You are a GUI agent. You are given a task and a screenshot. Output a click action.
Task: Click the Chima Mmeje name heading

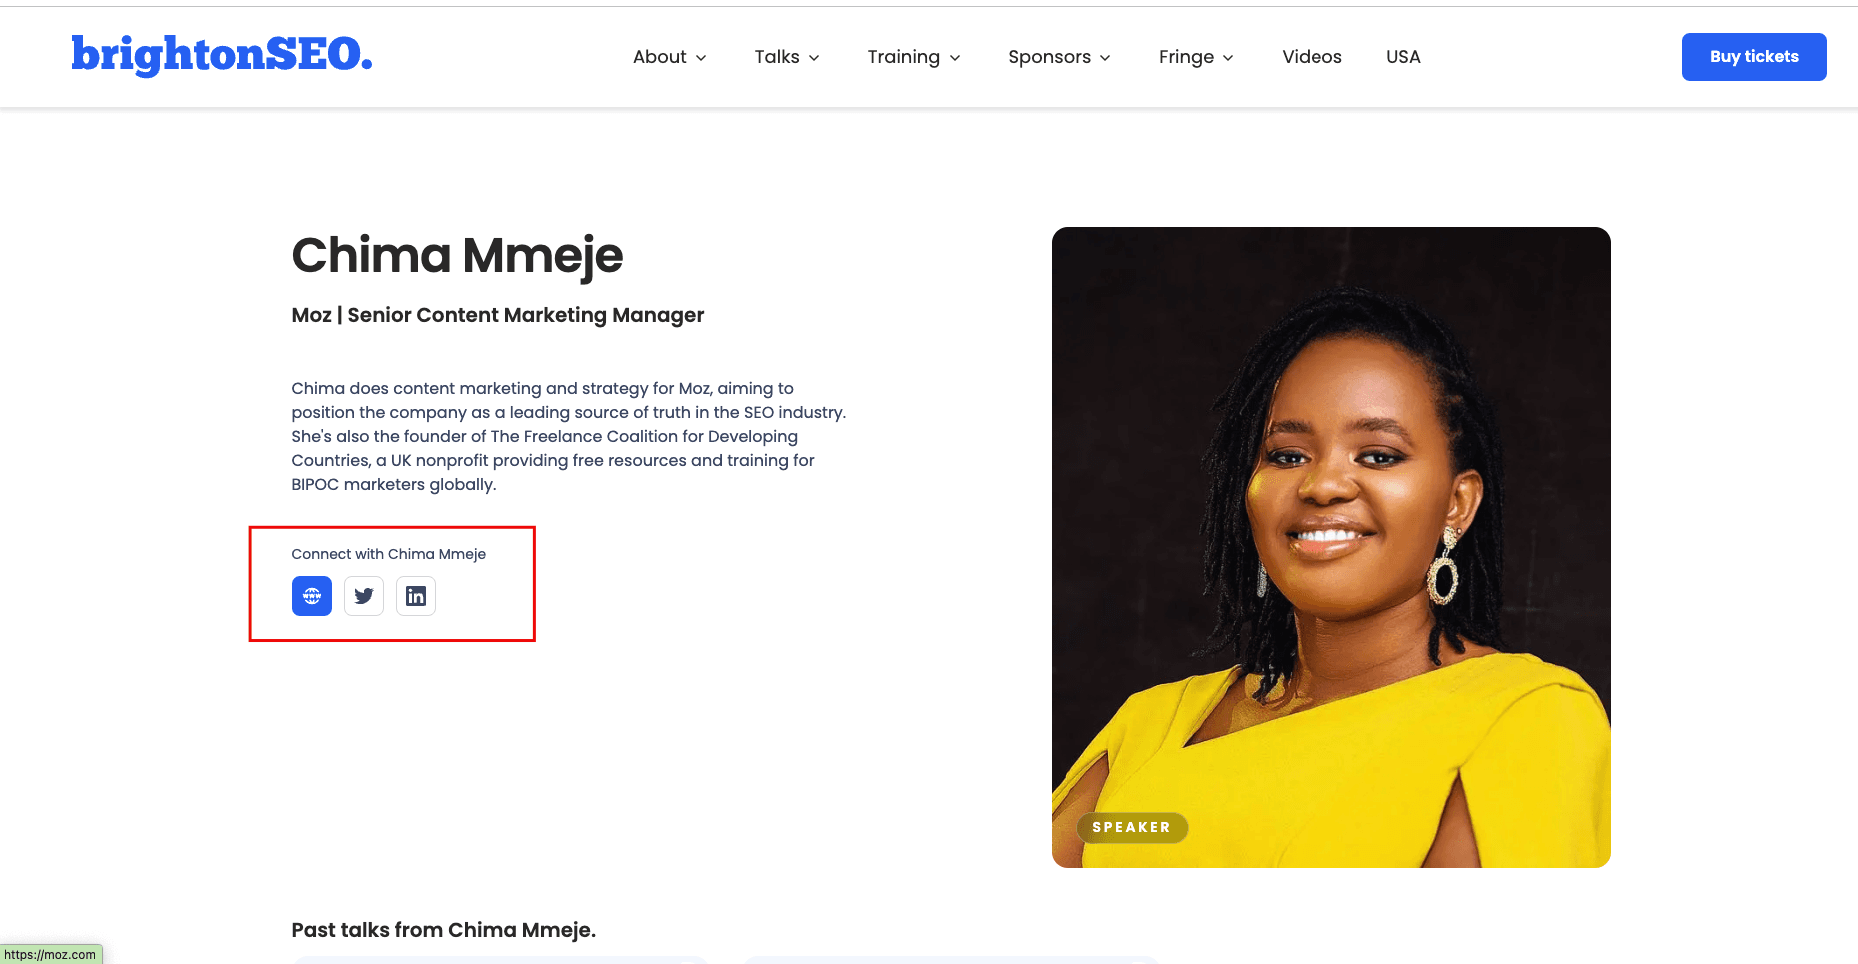(457, 255)
